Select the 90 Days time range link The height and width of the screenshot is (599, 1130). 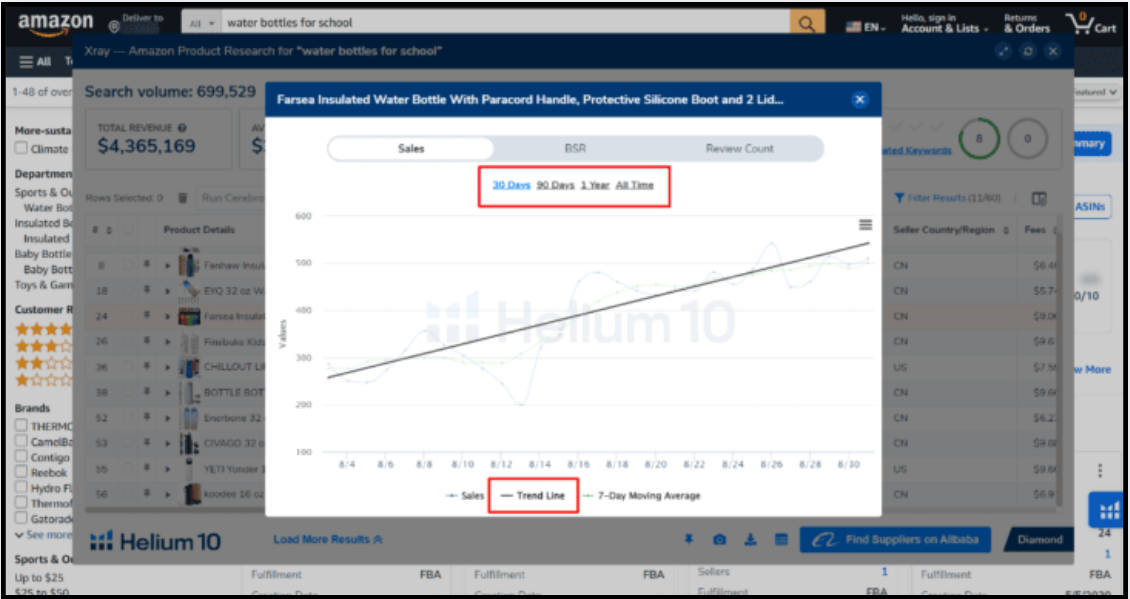click(555, 185)
